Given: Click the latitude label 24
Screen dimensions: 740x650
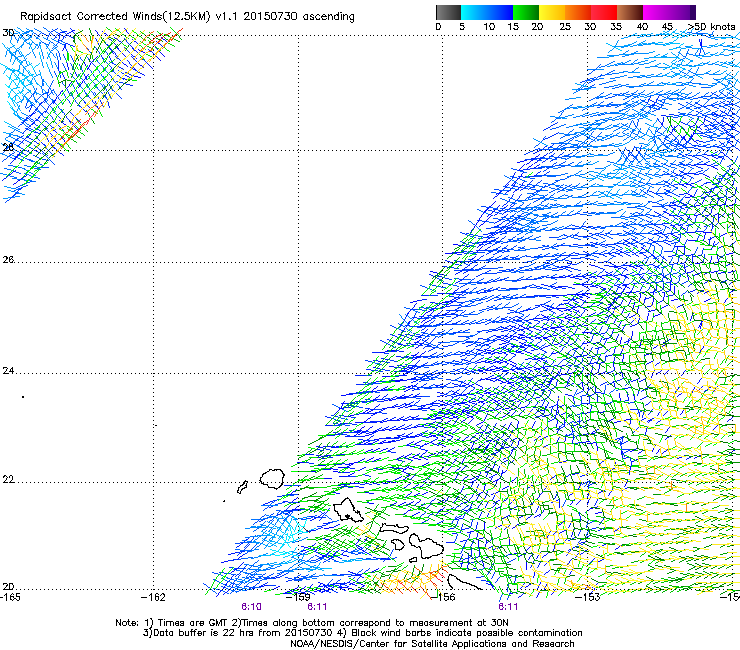Looking at the screenshot, I should (x=8, y=371).
